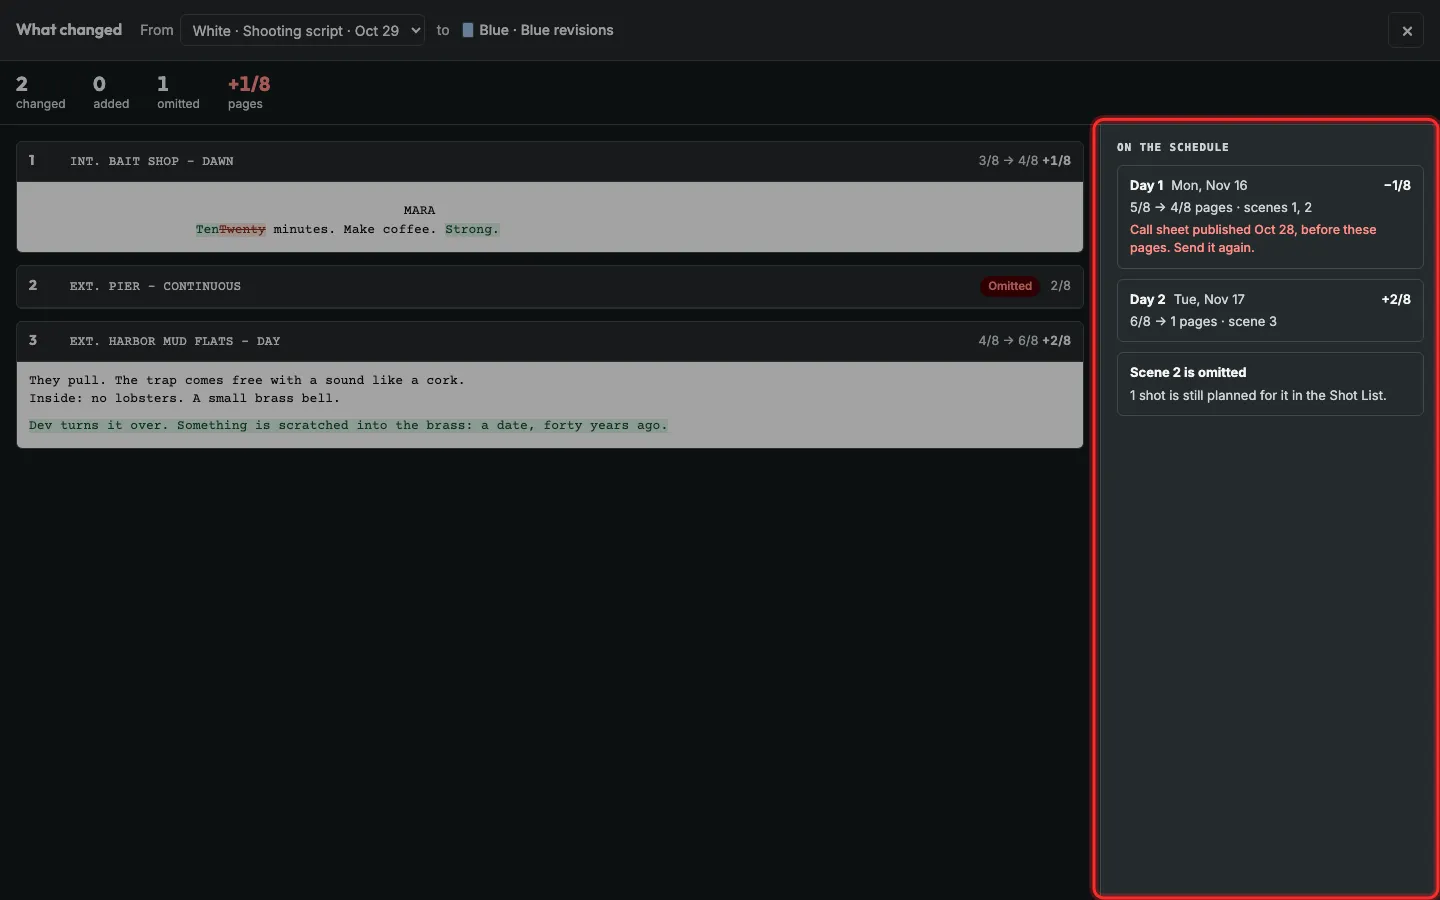Click the struck-through word 'Twenty'
Viewport: 1440px width, 900px height.
(243, 230)
